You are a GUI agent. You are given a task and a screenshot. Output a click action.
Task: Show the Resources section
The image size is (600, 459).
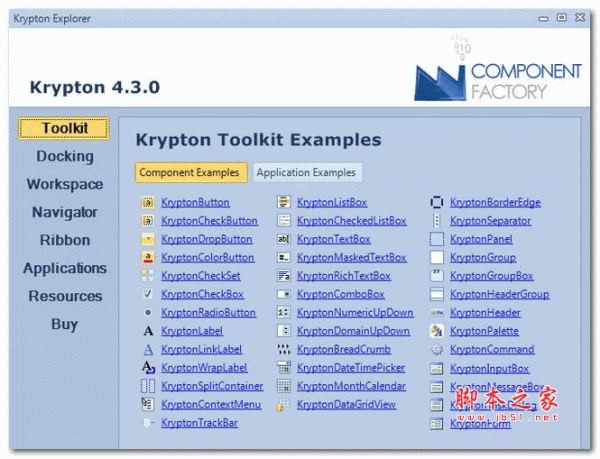[x=65, y=296]
